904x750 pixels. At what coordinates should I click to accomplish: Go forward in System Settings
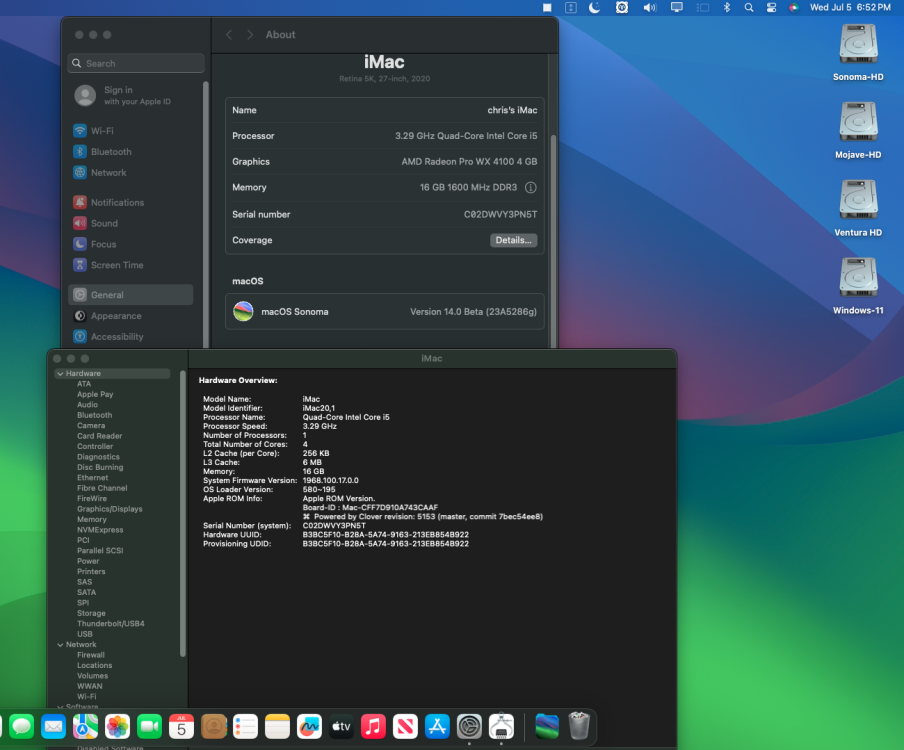[250, 35]
